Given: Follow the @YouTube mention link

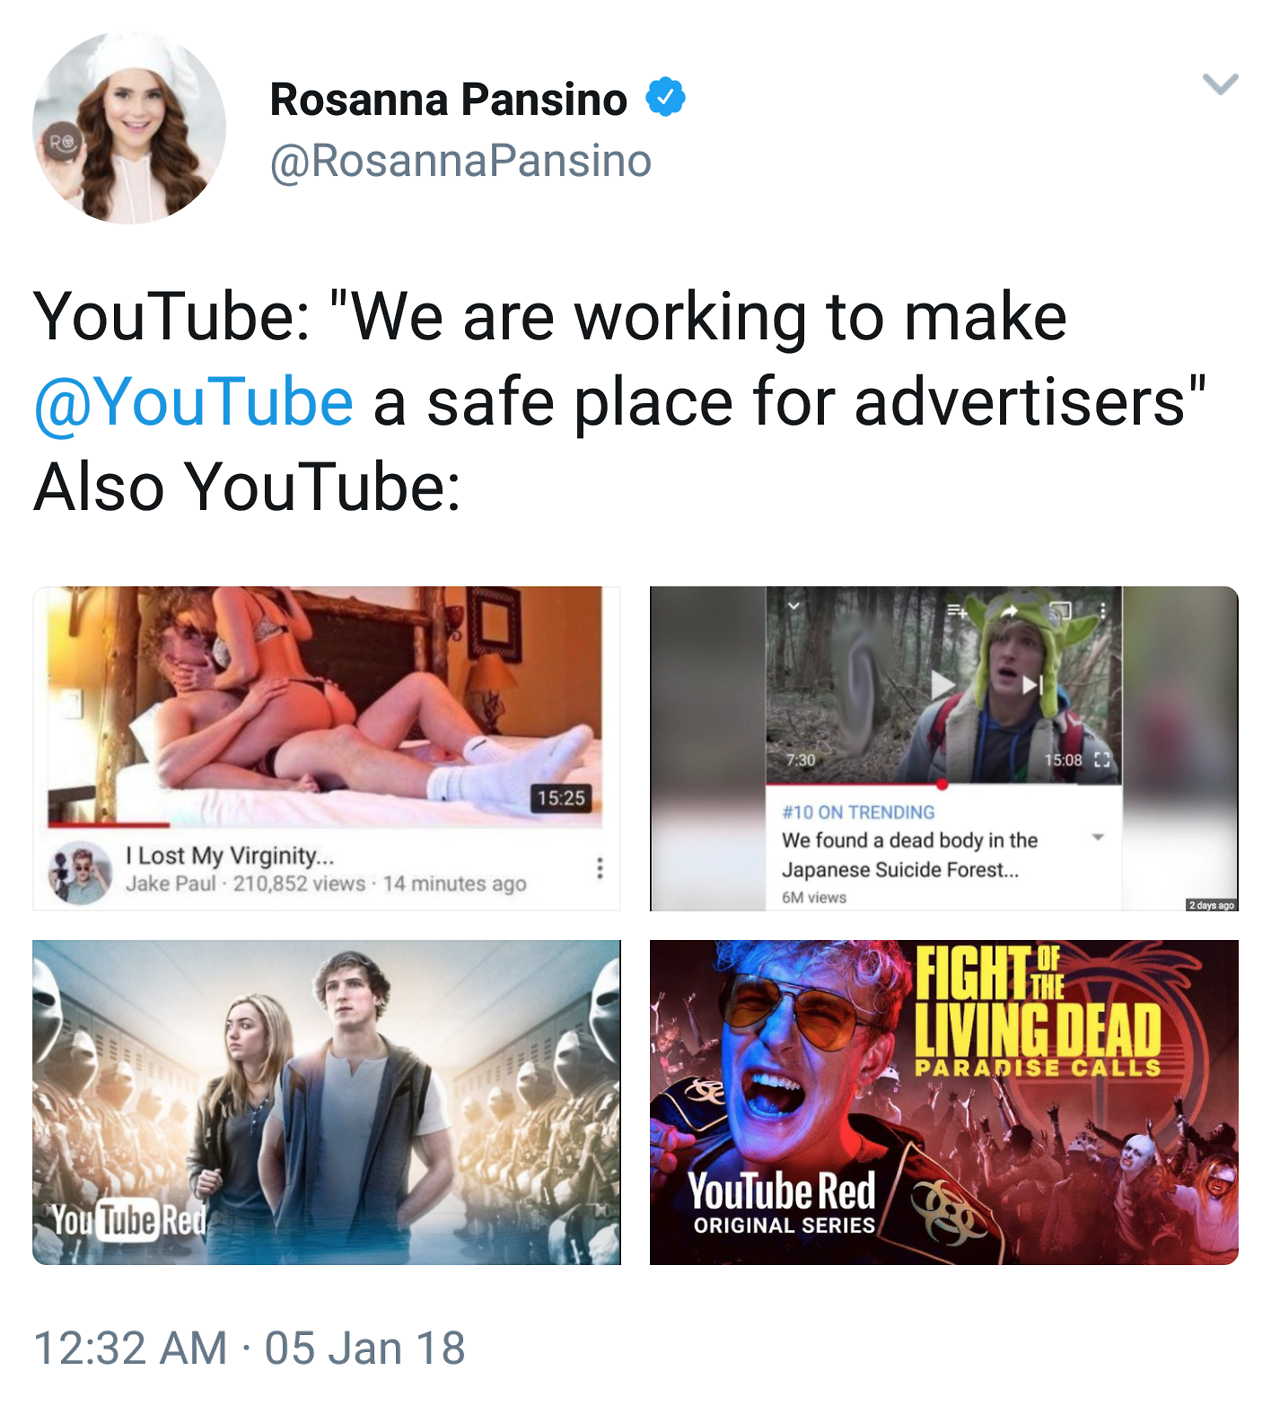Looking at the screenshot, I should 193,402.
